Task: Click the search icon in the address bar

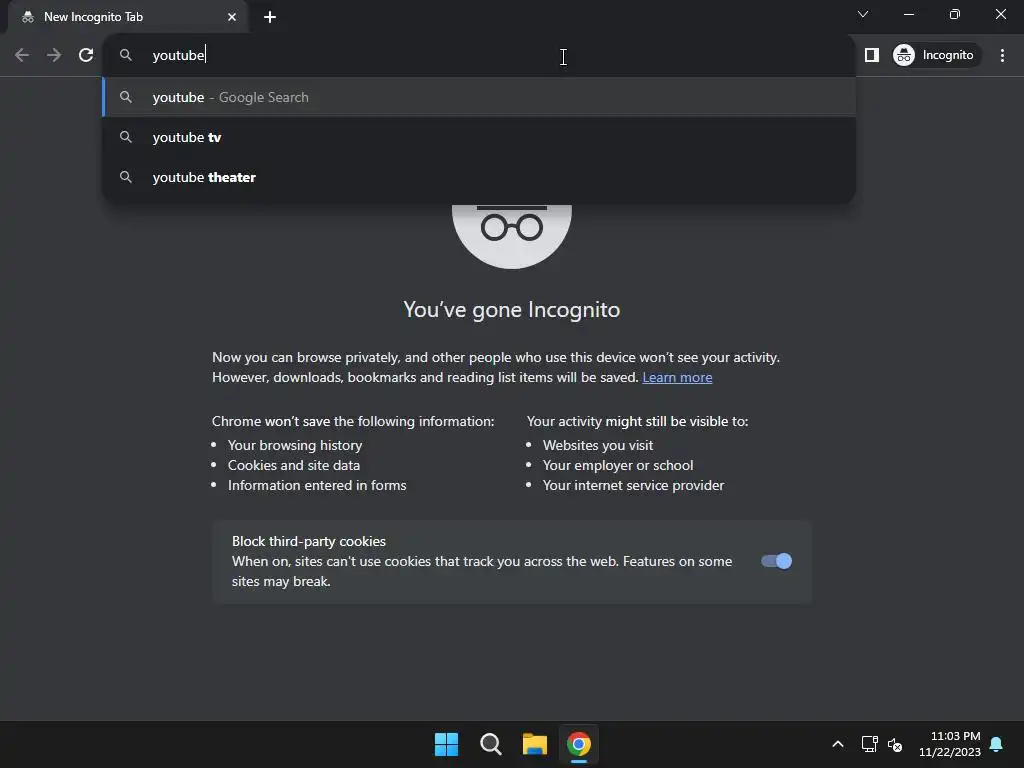Action: coord(125,55)
